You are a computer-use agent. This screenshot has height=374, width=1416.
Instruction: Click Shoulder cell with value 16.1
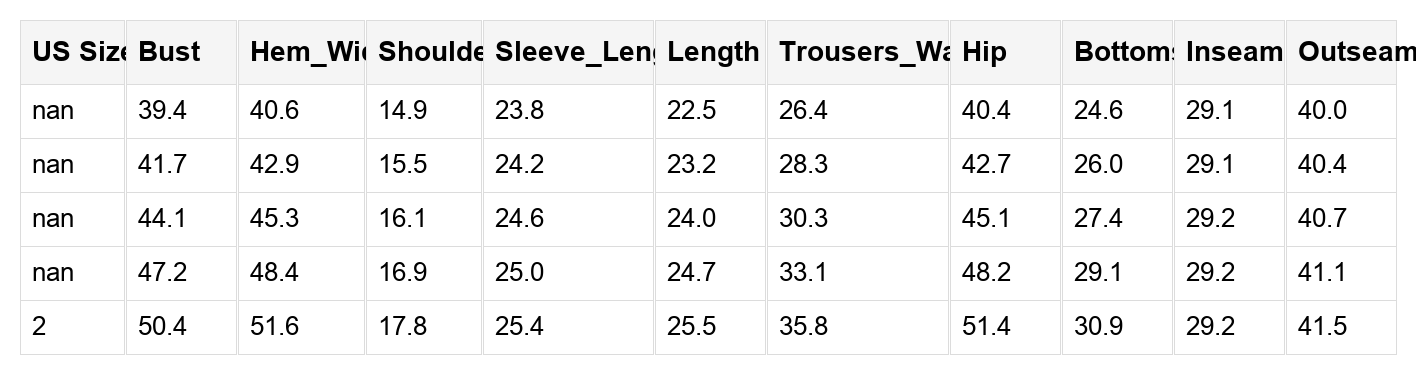[424, 219]
